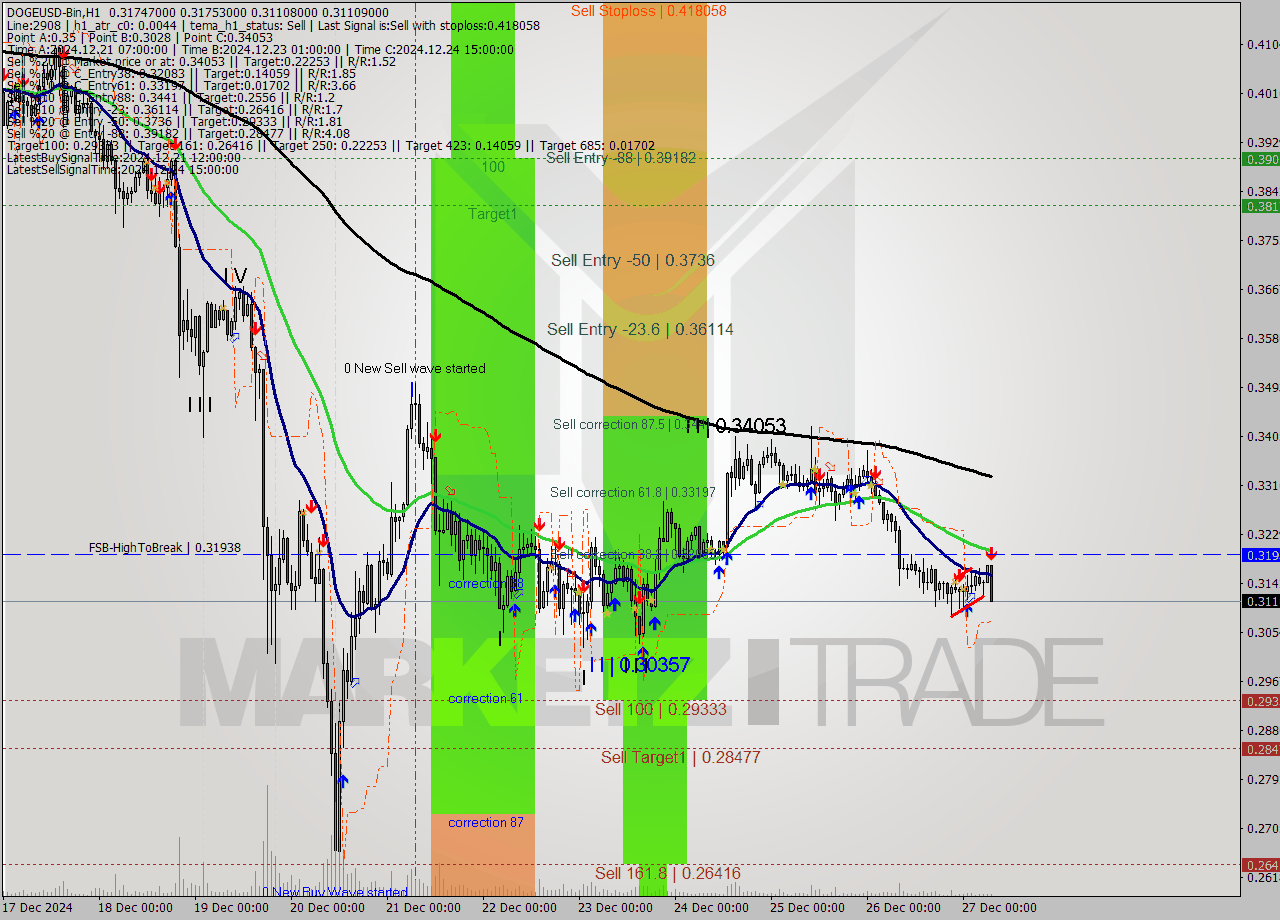Screen dimensions: 1280x920
Task: Click the green 0.390 price tag on the axis
Action: (1260, 159)
